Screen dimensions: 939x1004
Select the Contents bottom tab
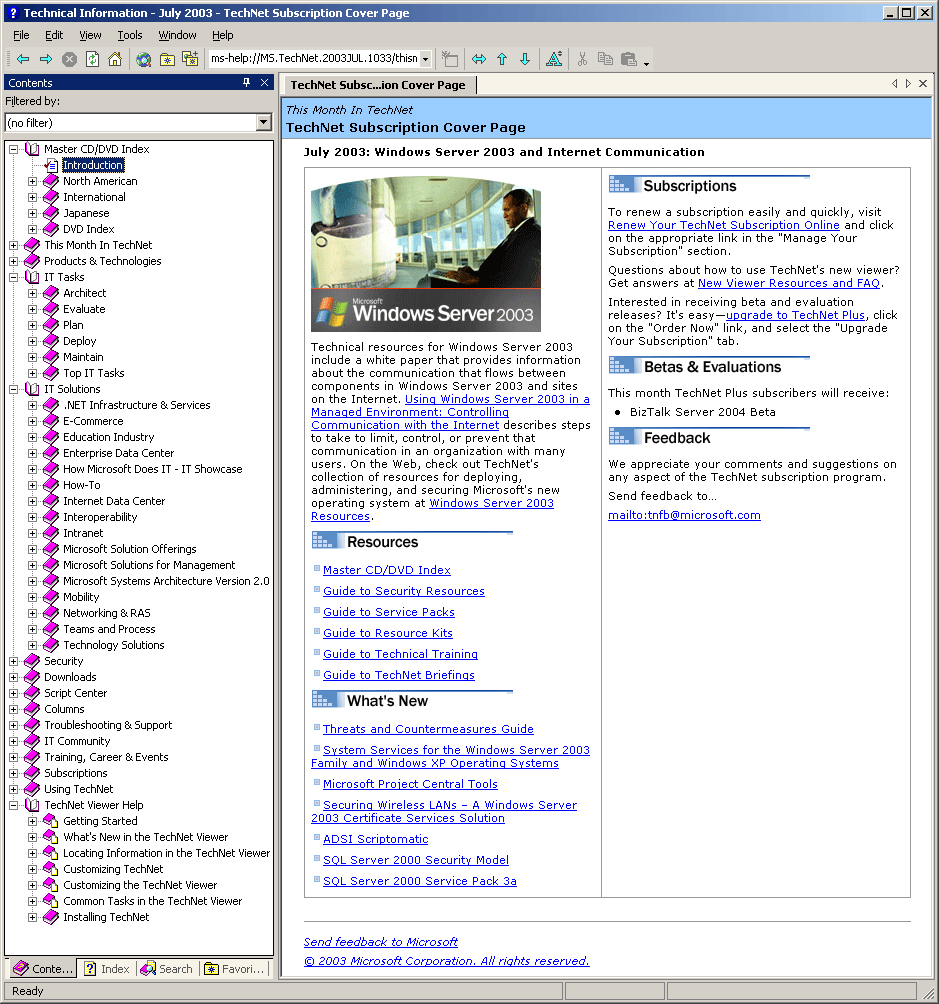click(x=42, y=969)
